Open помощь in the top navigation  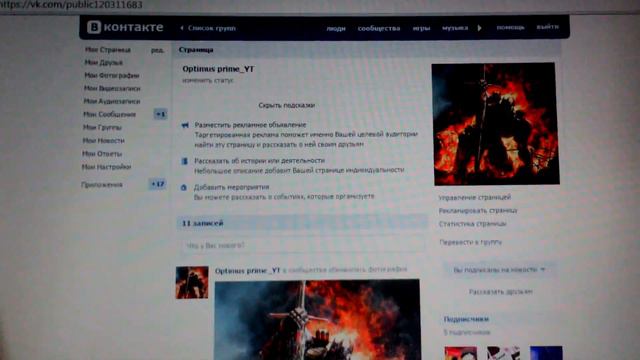pos(510,27)
